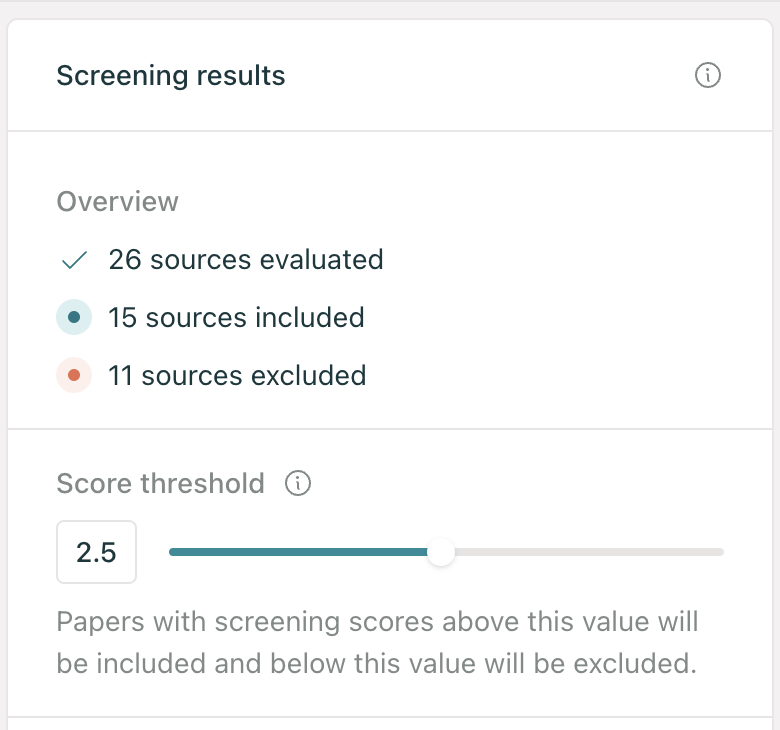Click the gray unfilled part of the threshold slider
The height and width of the screenshot is (730, 780).
(589, 552)
